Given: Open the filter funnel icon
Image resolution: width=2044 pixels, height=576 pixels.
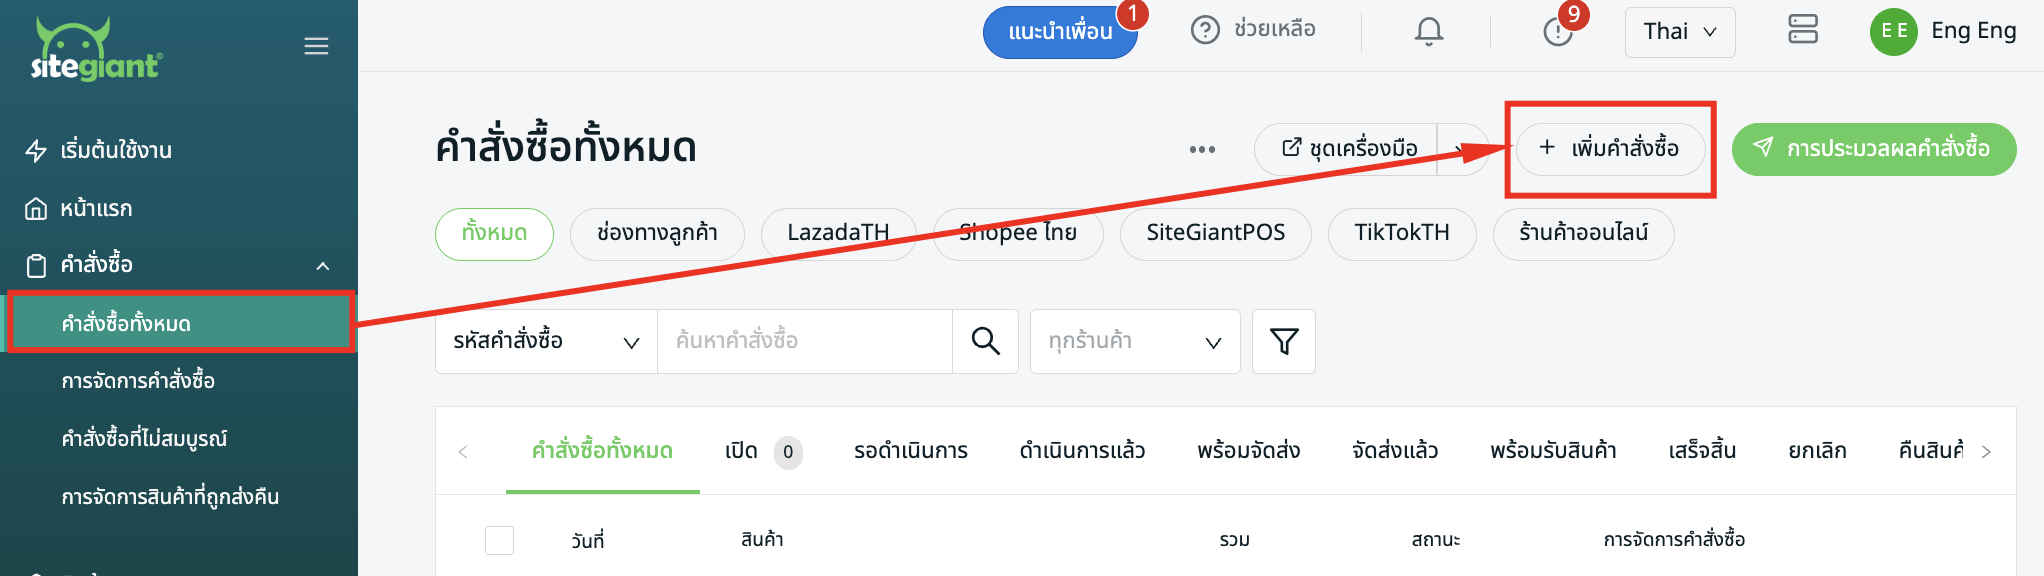Looking at the screenshot, I should [1284, 341].
